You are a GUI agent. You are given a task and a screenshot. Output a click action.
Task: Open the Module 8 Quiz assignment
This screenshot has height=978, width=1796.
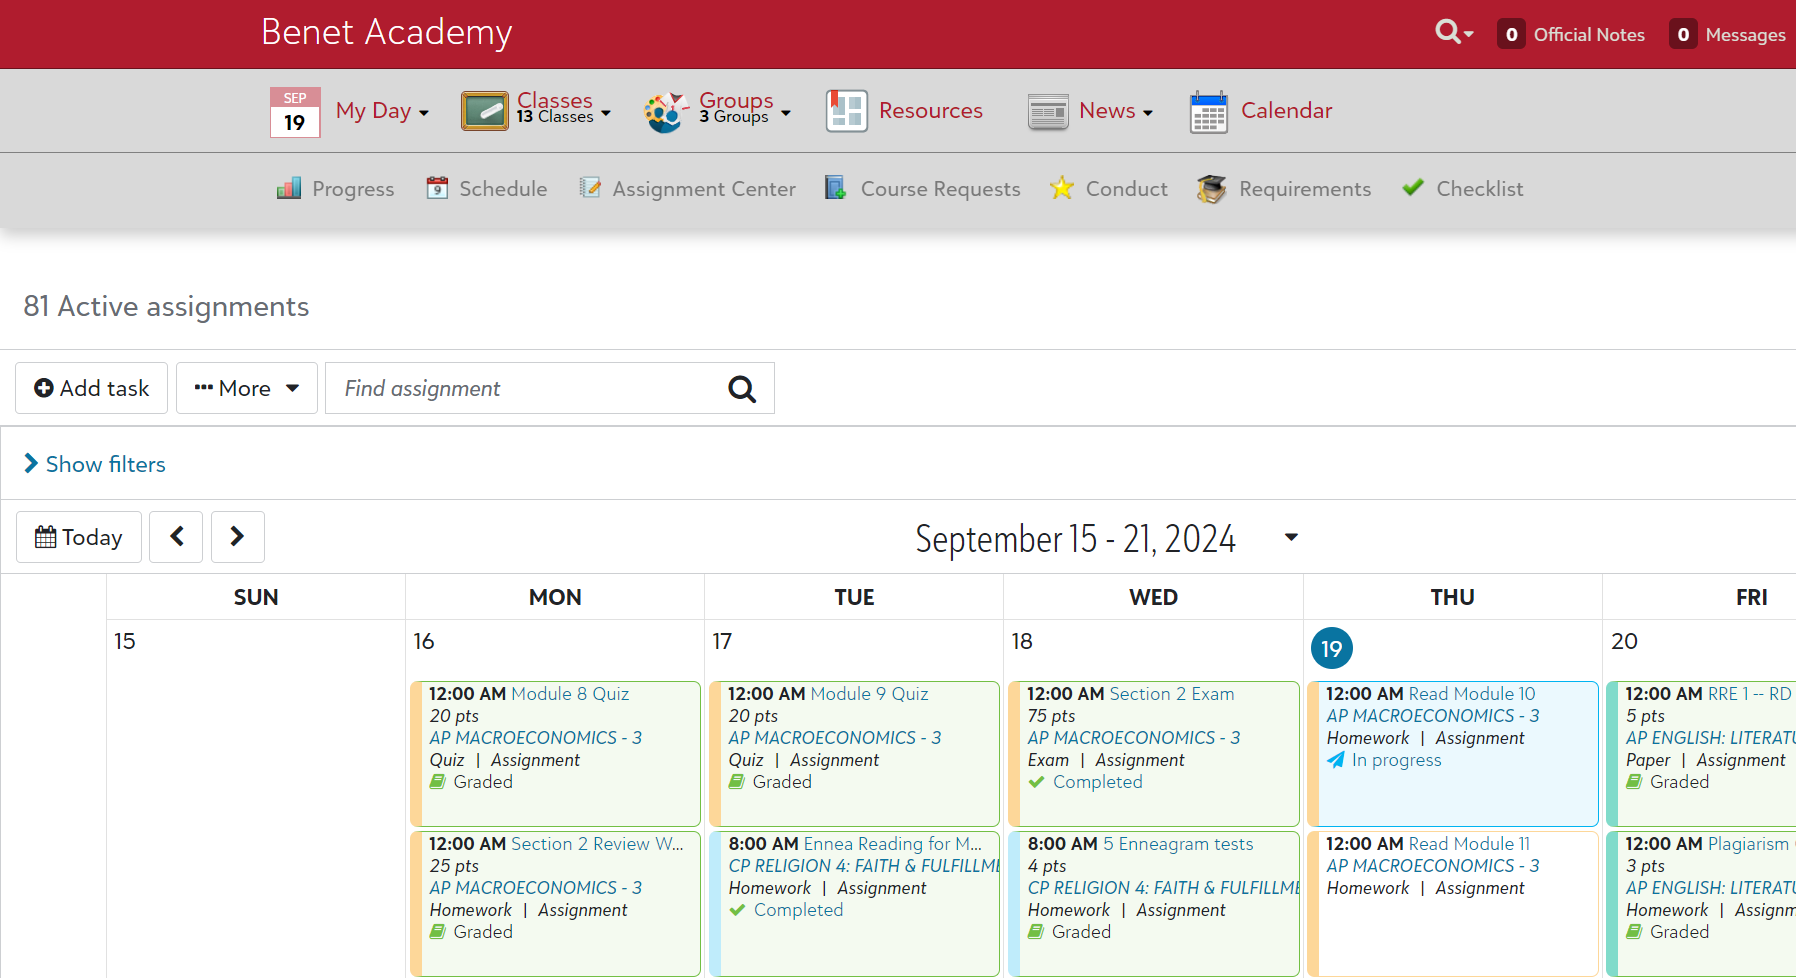(570, 694)
